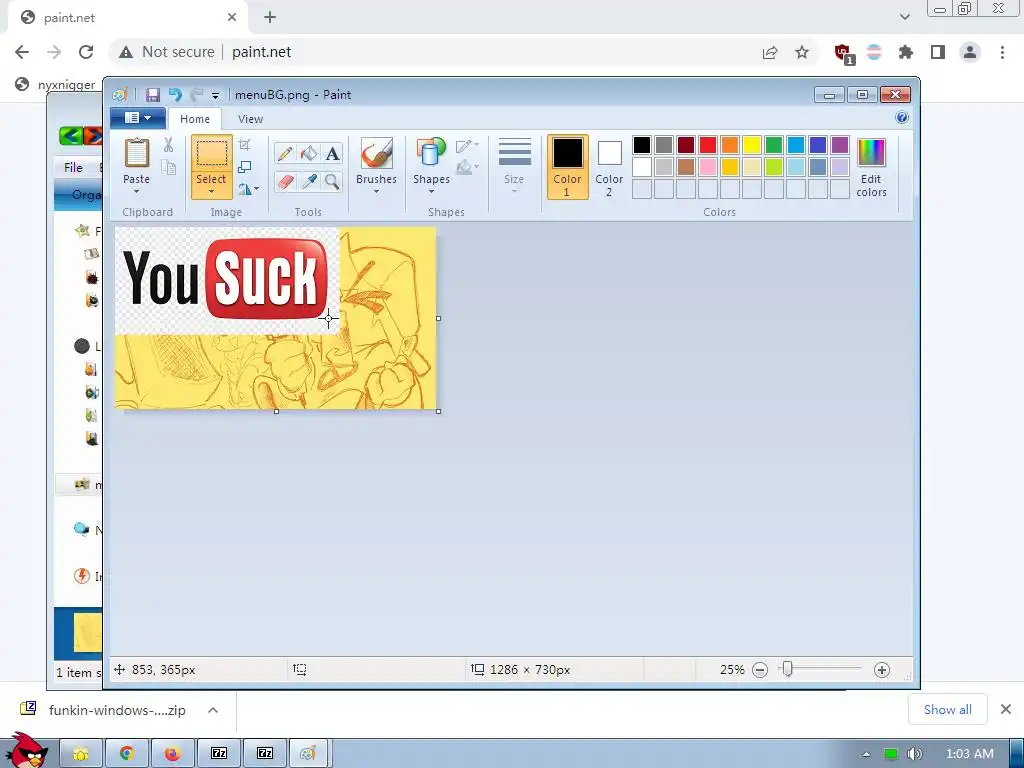Click the Shapes gallery icon
This screenshot has width=1024, height=768.
431,153
